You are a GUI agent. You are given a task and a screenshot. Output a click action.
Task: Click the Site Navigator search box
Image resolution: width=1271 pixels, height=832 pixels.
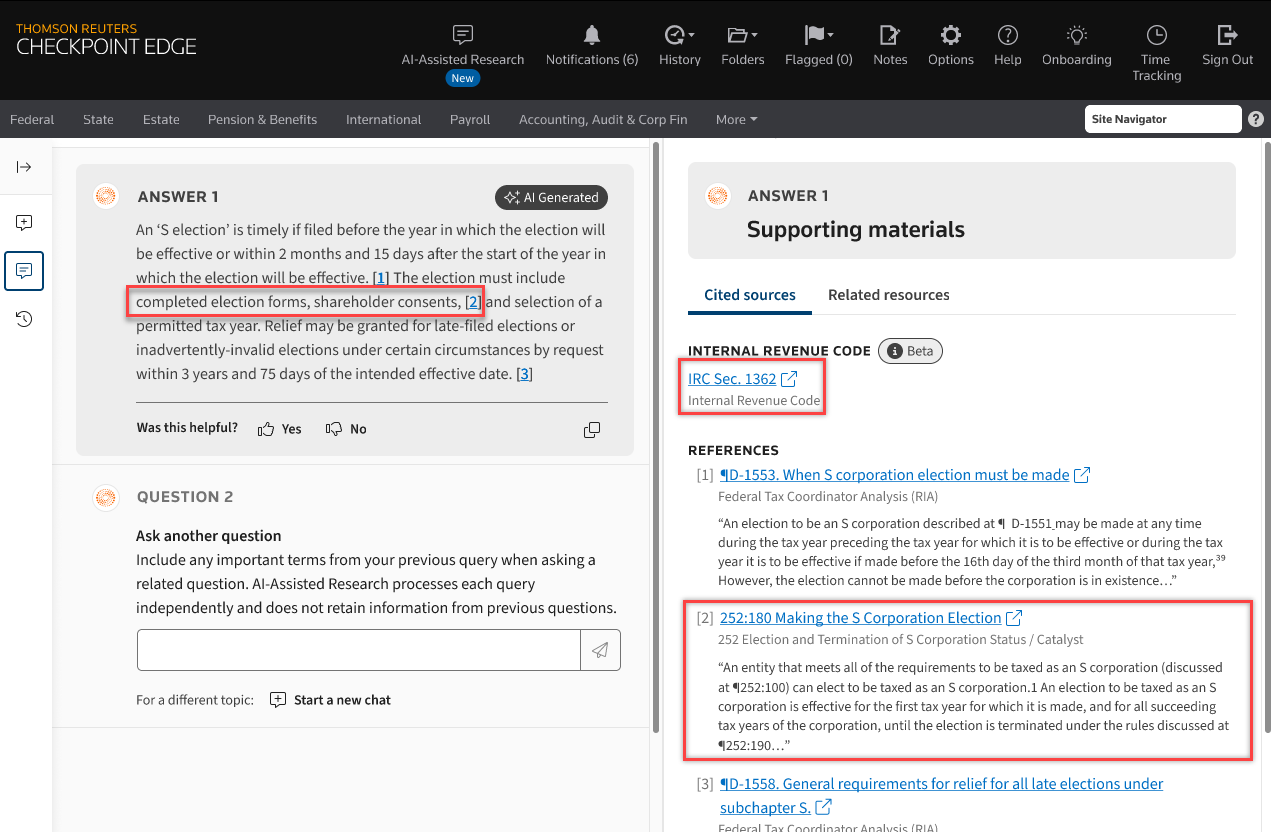pos(1162,119)
